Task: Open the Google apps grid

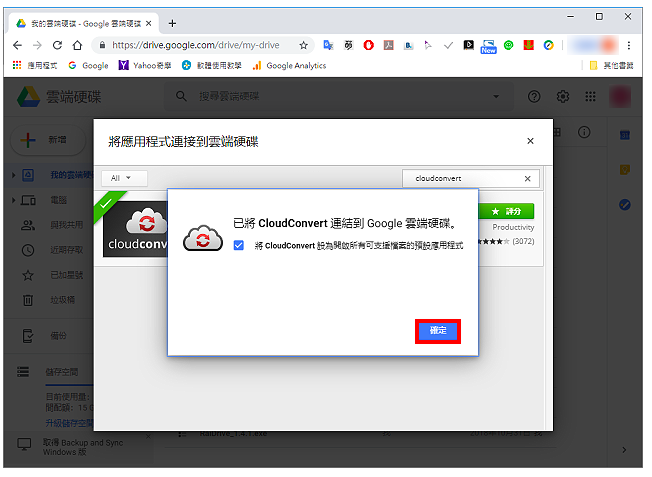Action: coord(590,96)
